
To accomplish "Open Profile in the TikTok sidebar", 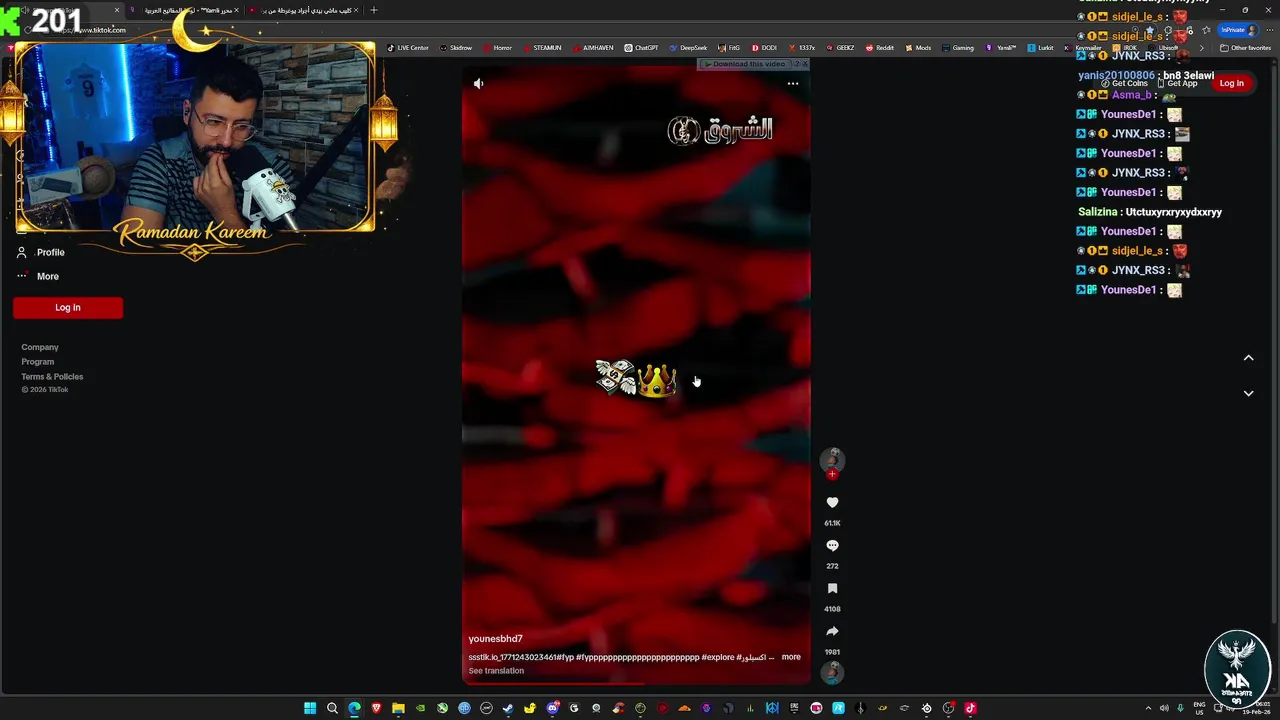I will point(40,252).
